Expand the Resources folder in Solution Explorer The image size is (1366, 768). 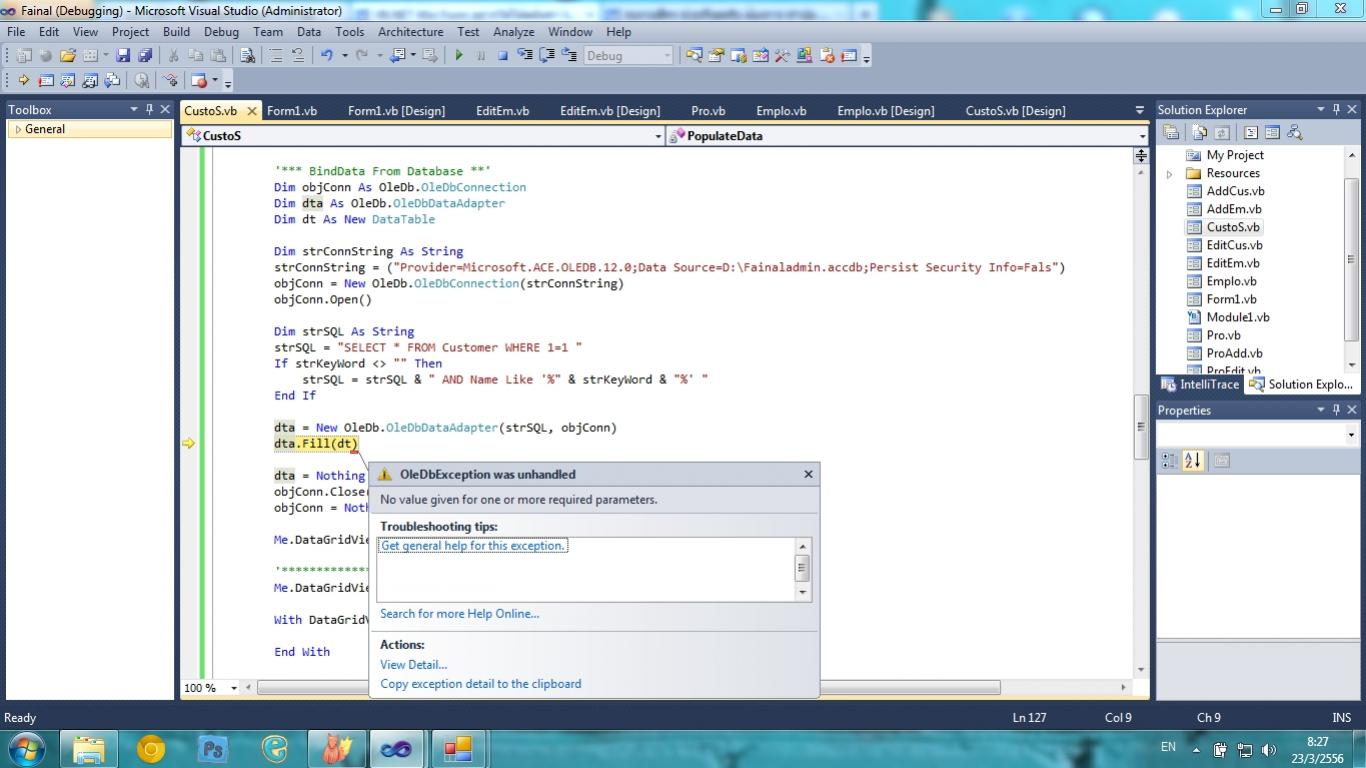pos(1169,174)
